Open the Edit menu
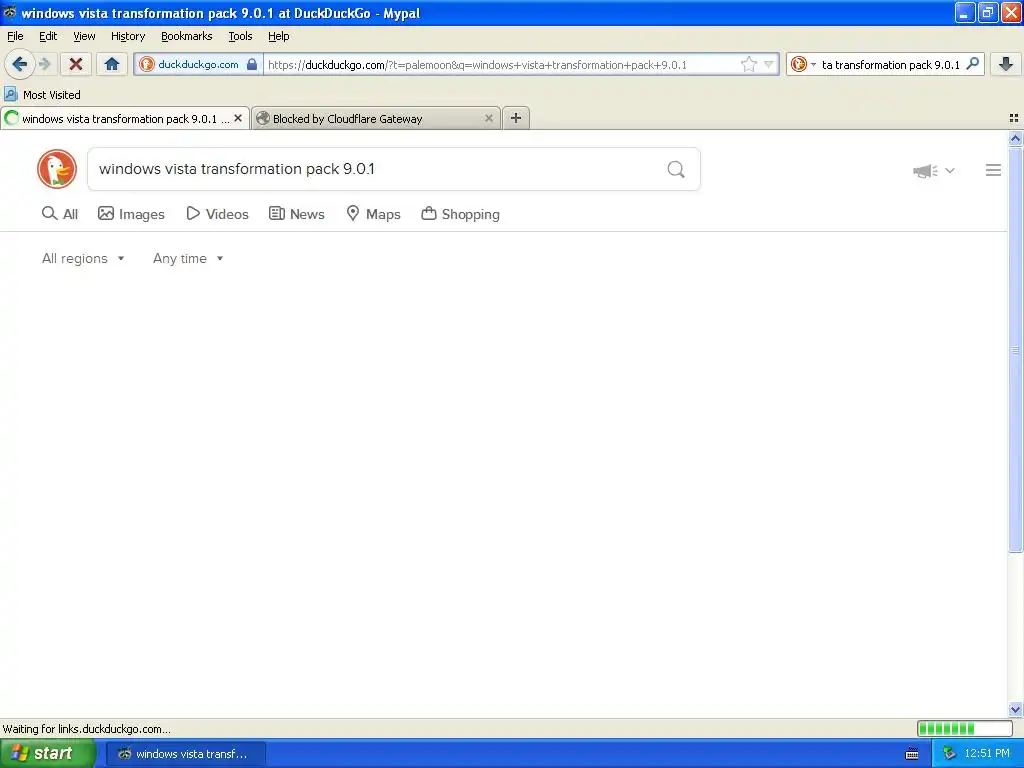Screen dimensions: 1024x768 [48, 36]
